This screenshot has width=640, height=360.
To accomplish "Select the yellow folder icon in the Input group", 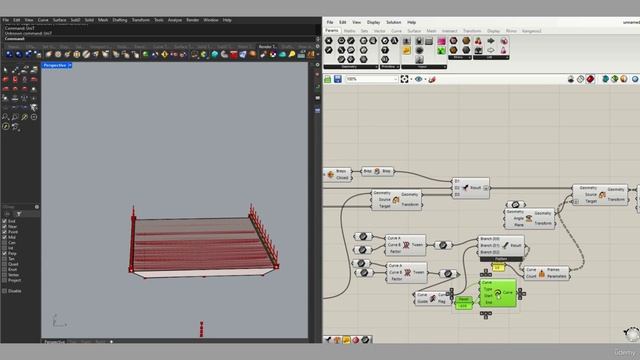I will click(407, 51).
